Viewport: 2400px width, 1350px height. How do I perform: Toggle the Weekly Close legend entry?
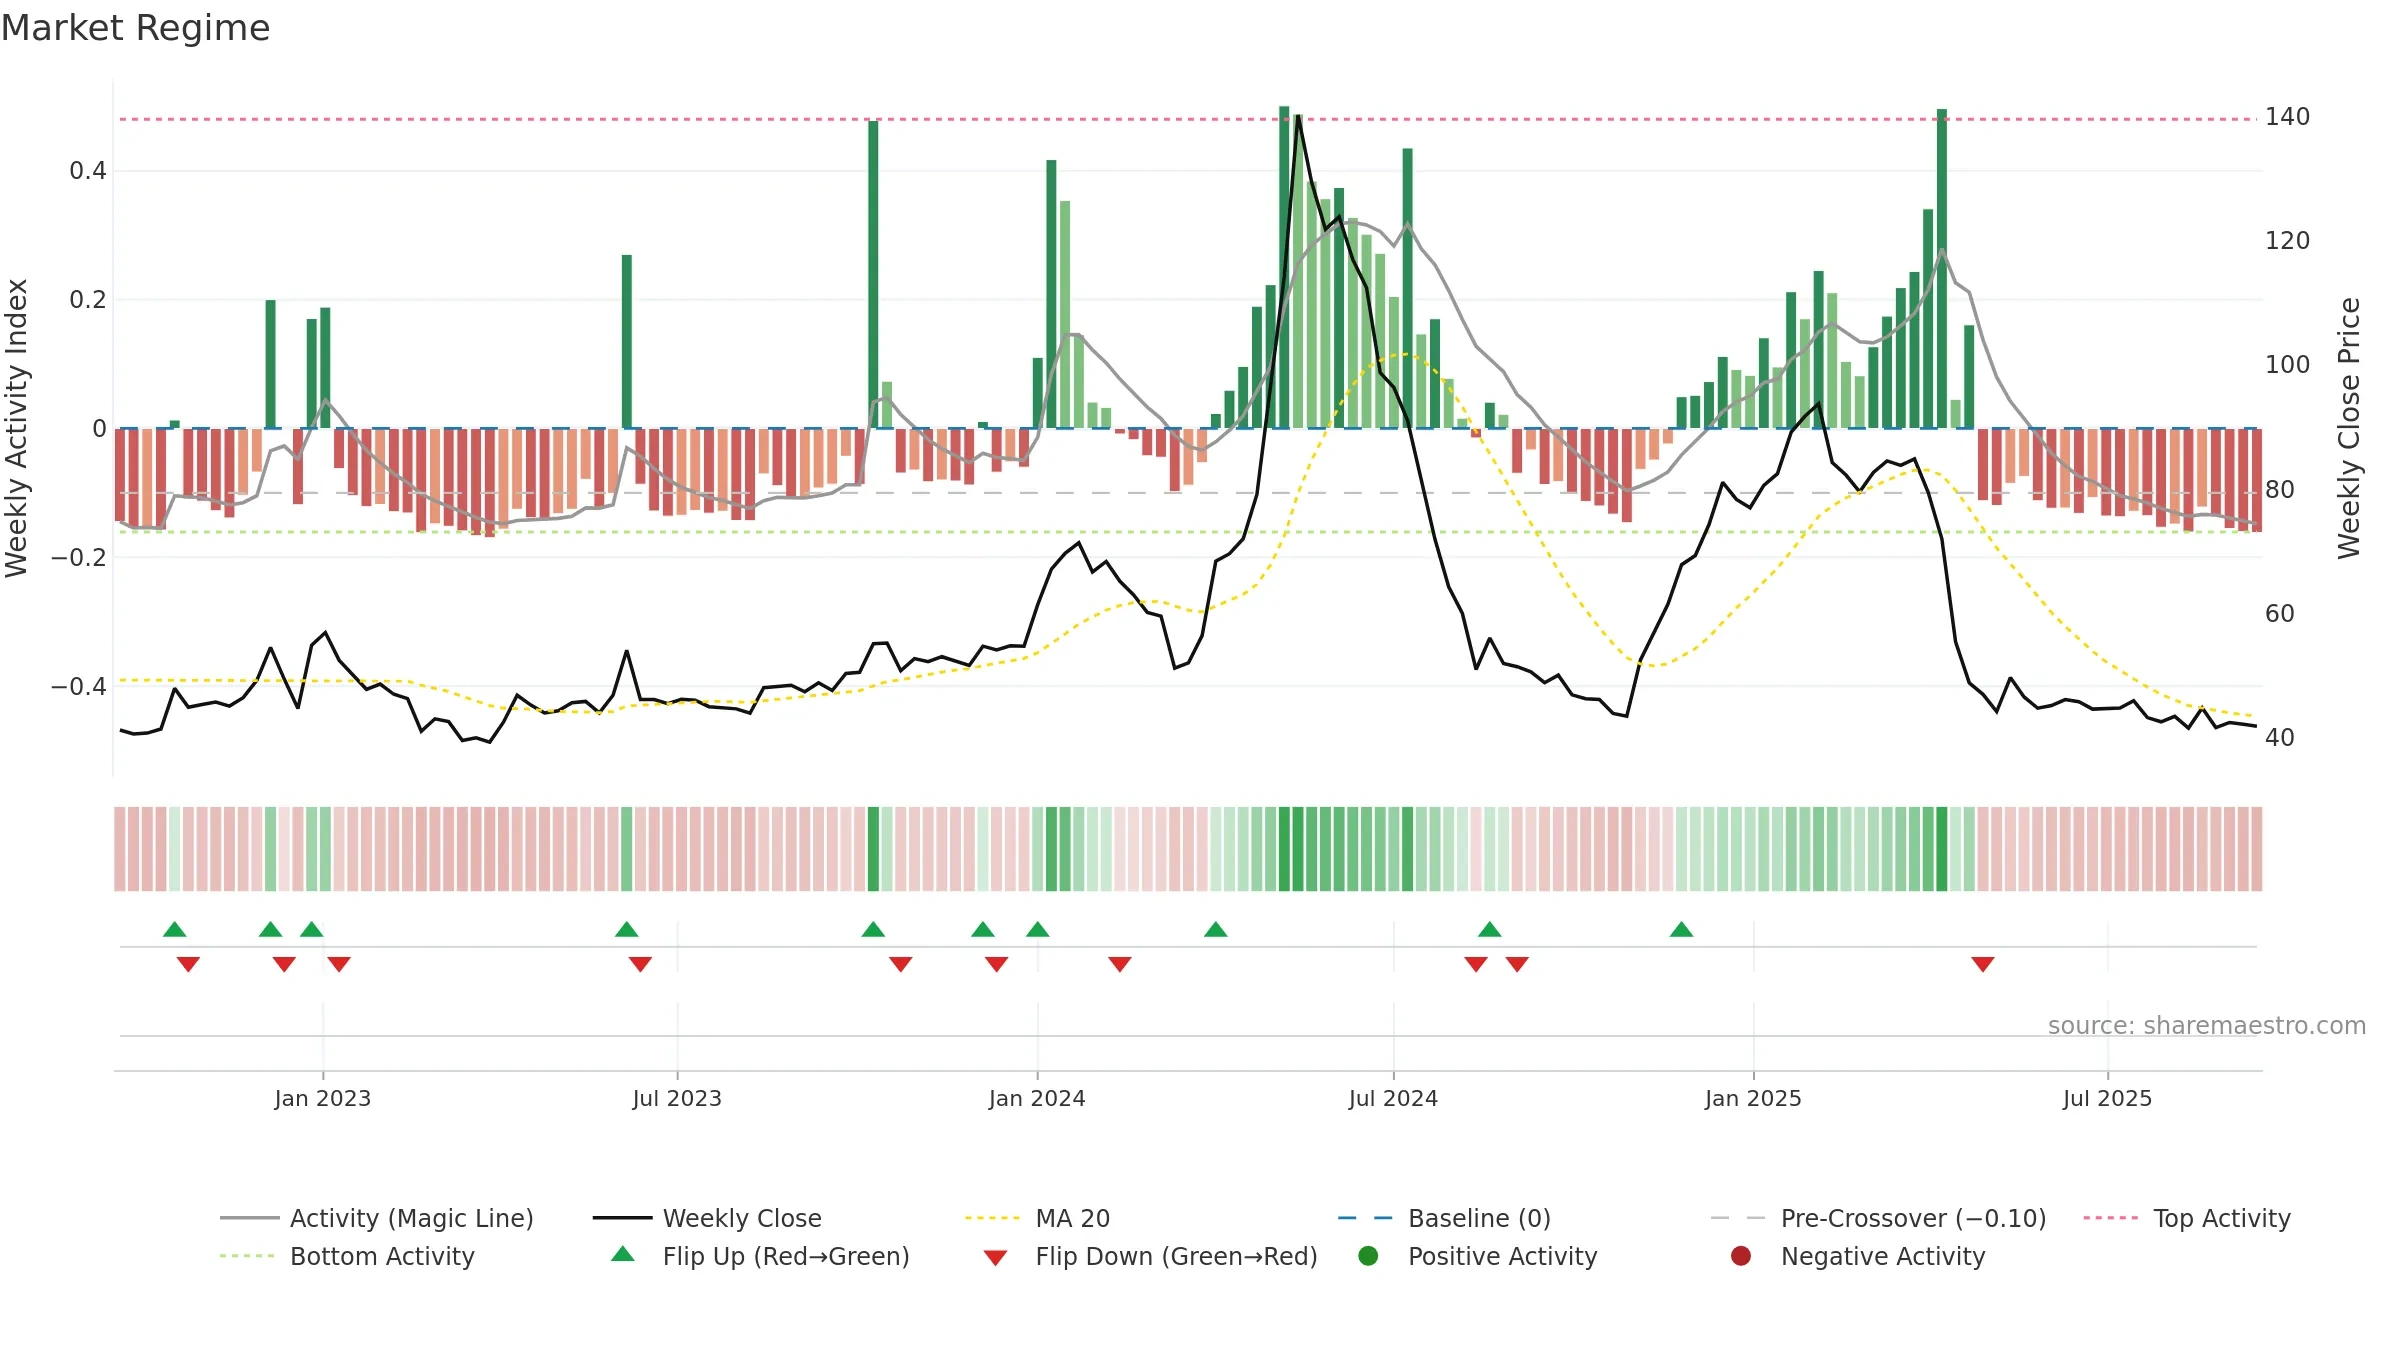[707, 1218]
